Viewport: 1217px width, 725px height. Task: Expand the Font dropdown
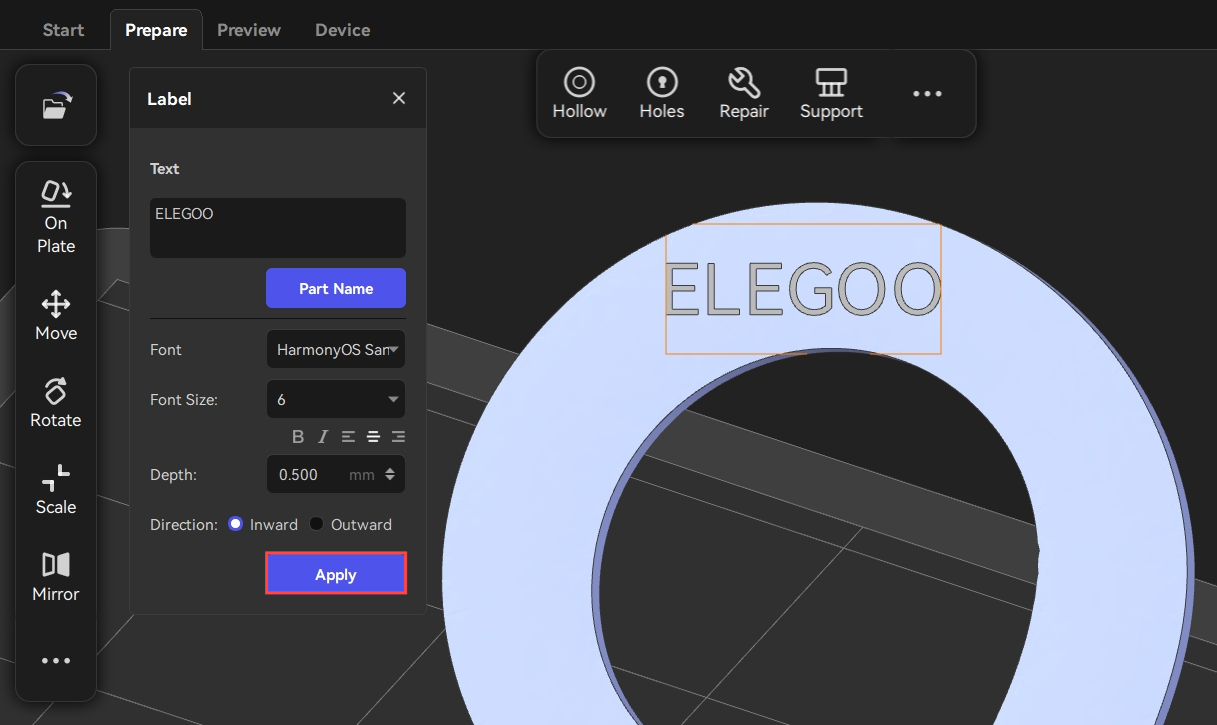pyautogui.click(x=336, y=350)
